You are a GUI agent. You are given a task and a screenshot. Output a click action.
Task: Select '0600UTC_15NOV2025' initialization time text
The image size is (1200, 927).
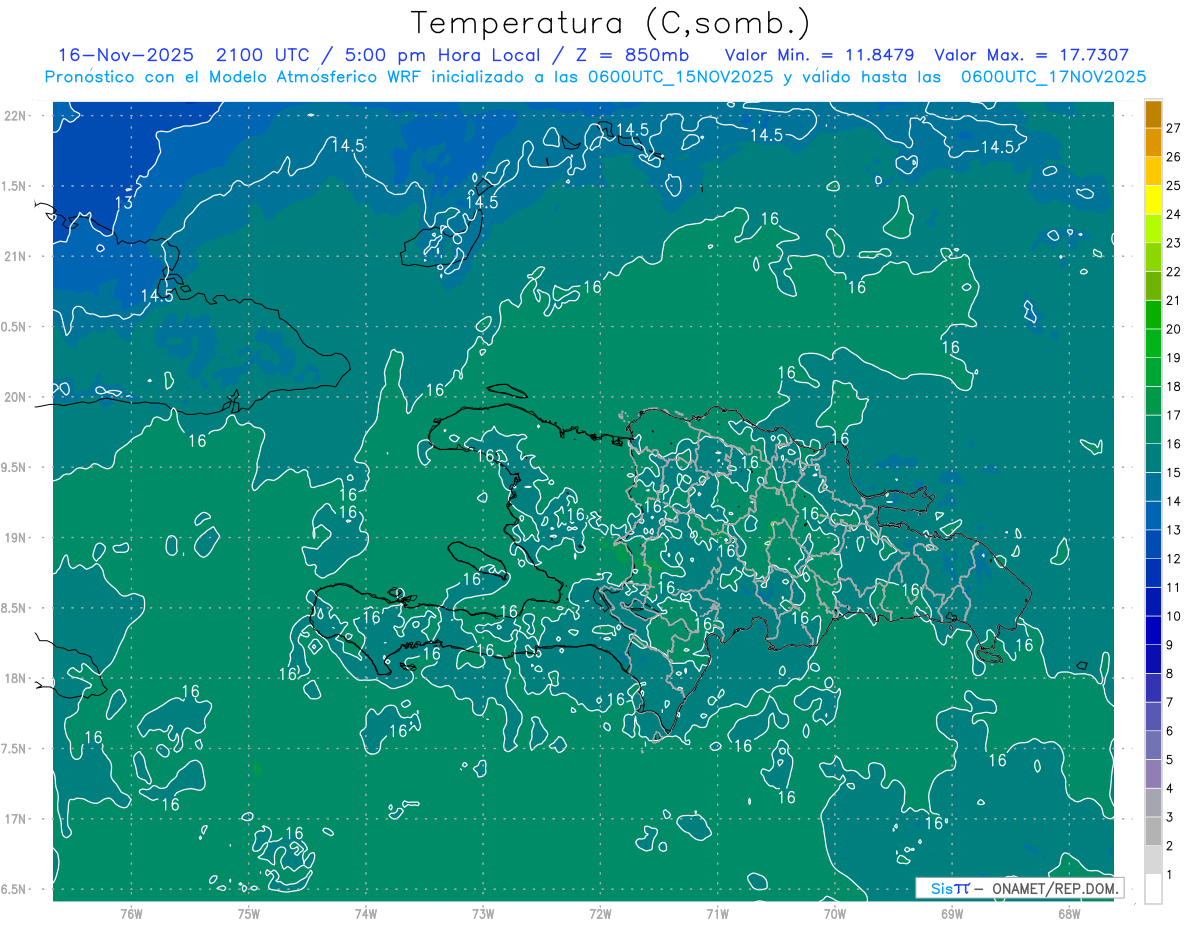point(677,76)
